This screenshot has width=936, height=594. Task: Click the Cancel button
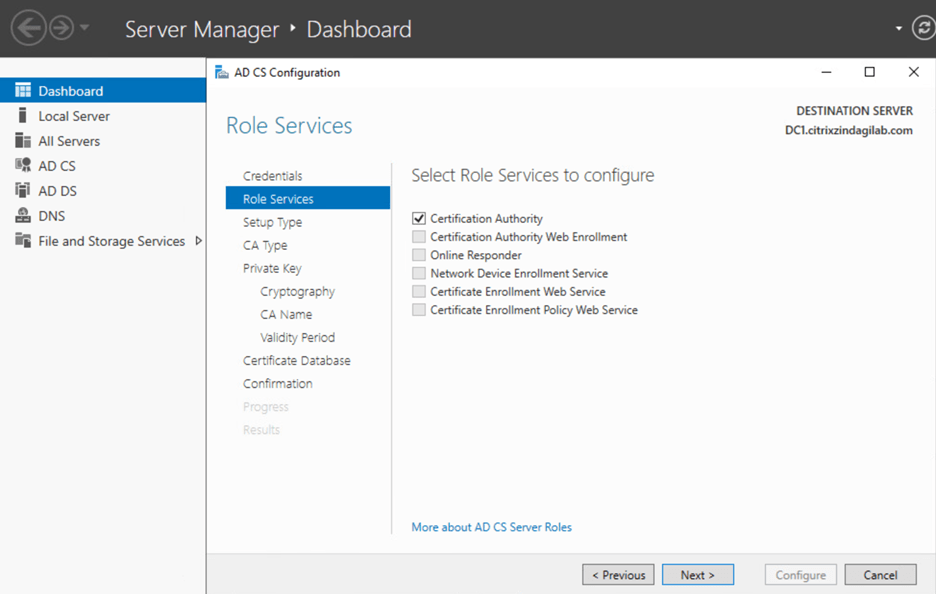click(880, 575)
